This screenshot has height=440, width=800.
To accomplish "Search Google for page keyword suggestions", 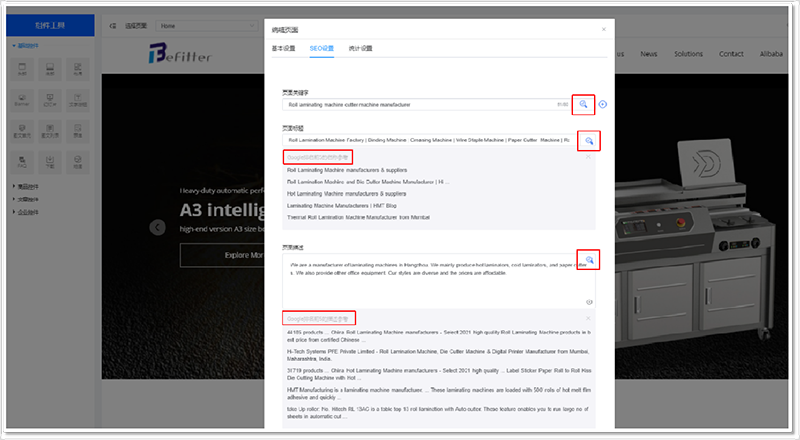I will [583, 105].
